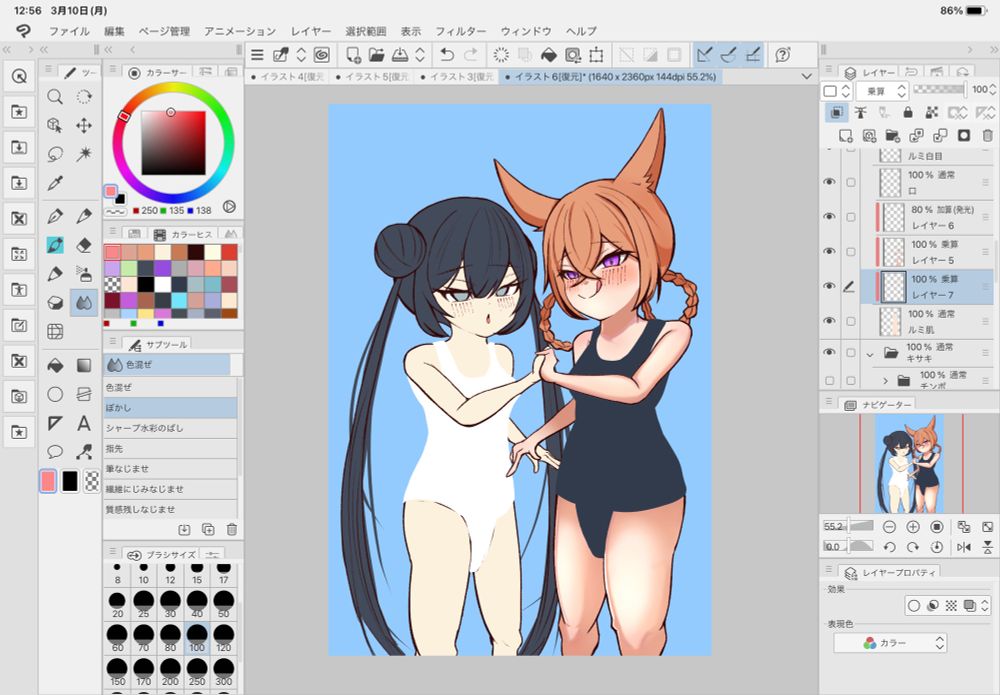
Task: Select the Eraser tool
Action: (84, 245)
